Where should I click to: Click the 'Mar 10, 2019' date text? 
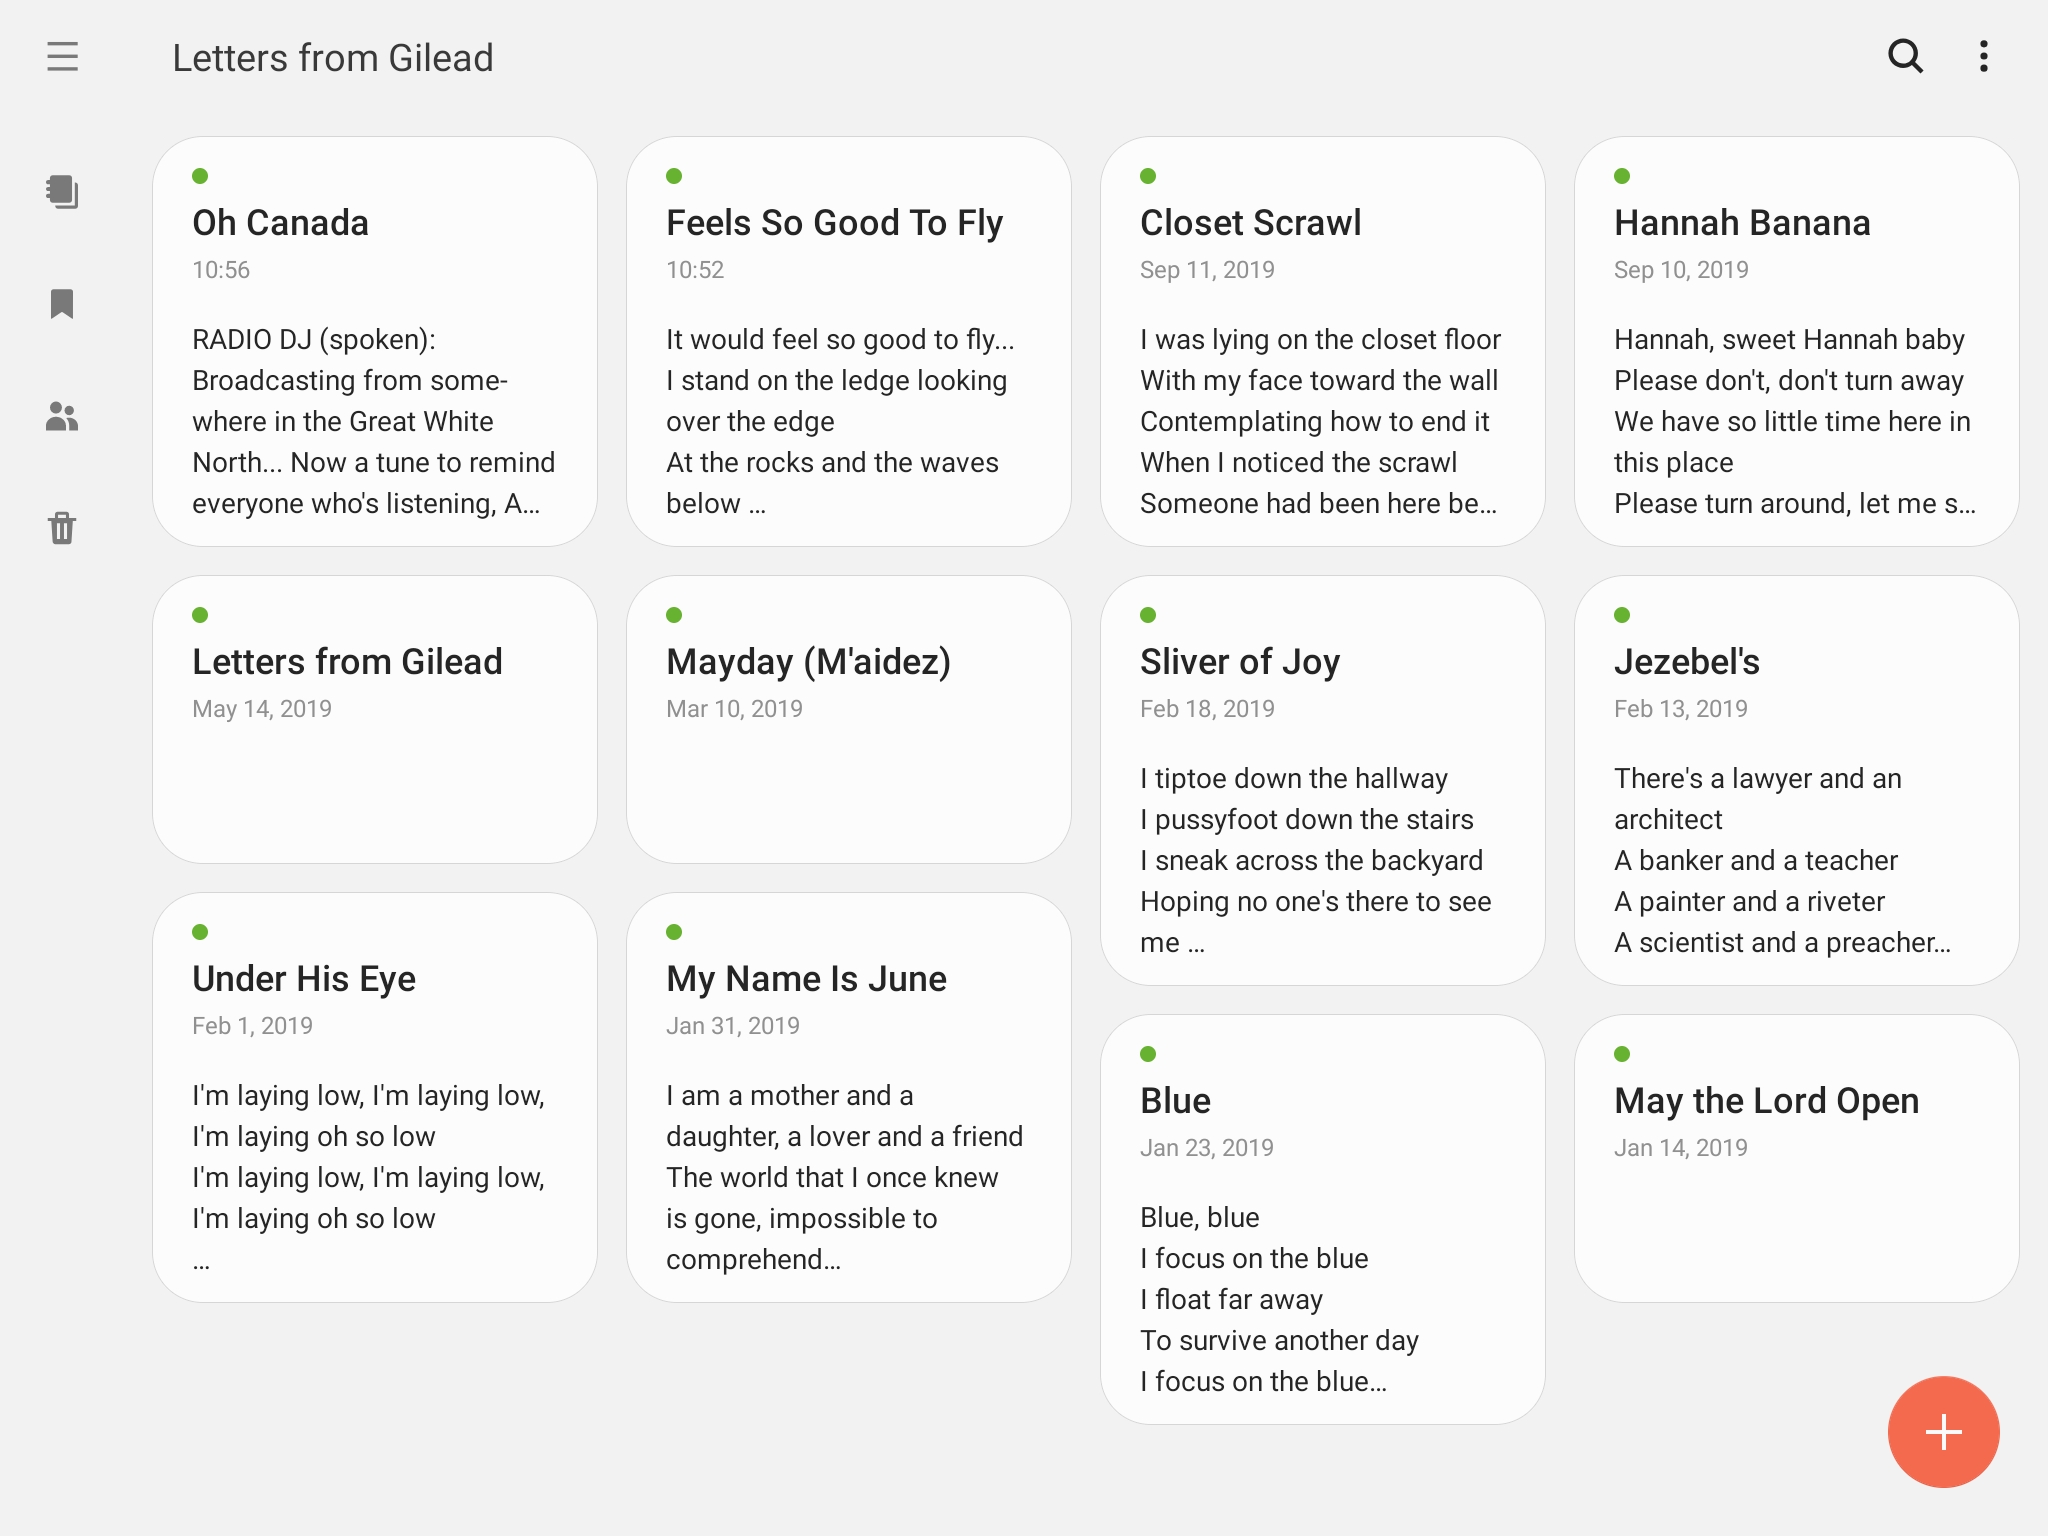point(734,709)
